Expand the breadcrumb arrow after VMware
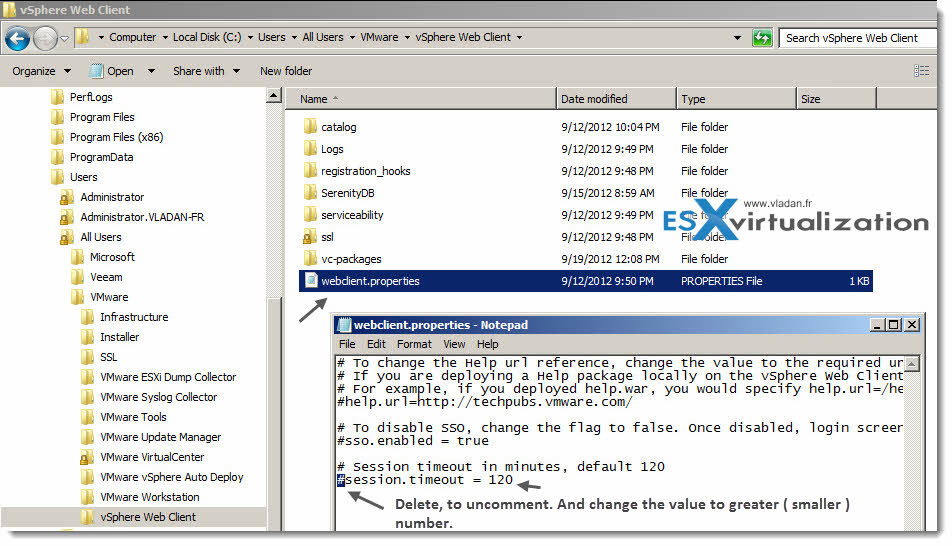Viewport: 952px width, 546px height. click(x=407, y=38)
